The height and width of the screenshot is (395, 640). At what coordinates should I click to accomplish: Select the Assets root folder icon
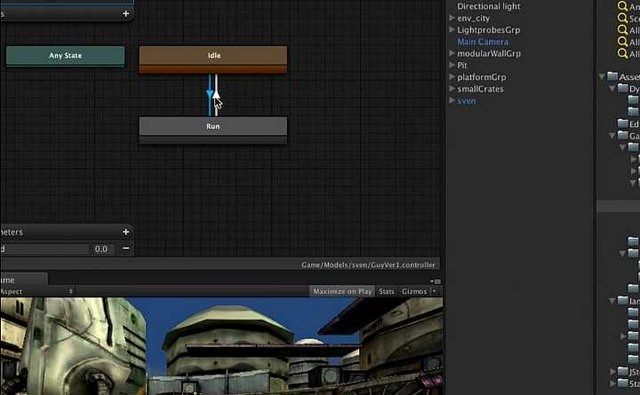[612, 76]
